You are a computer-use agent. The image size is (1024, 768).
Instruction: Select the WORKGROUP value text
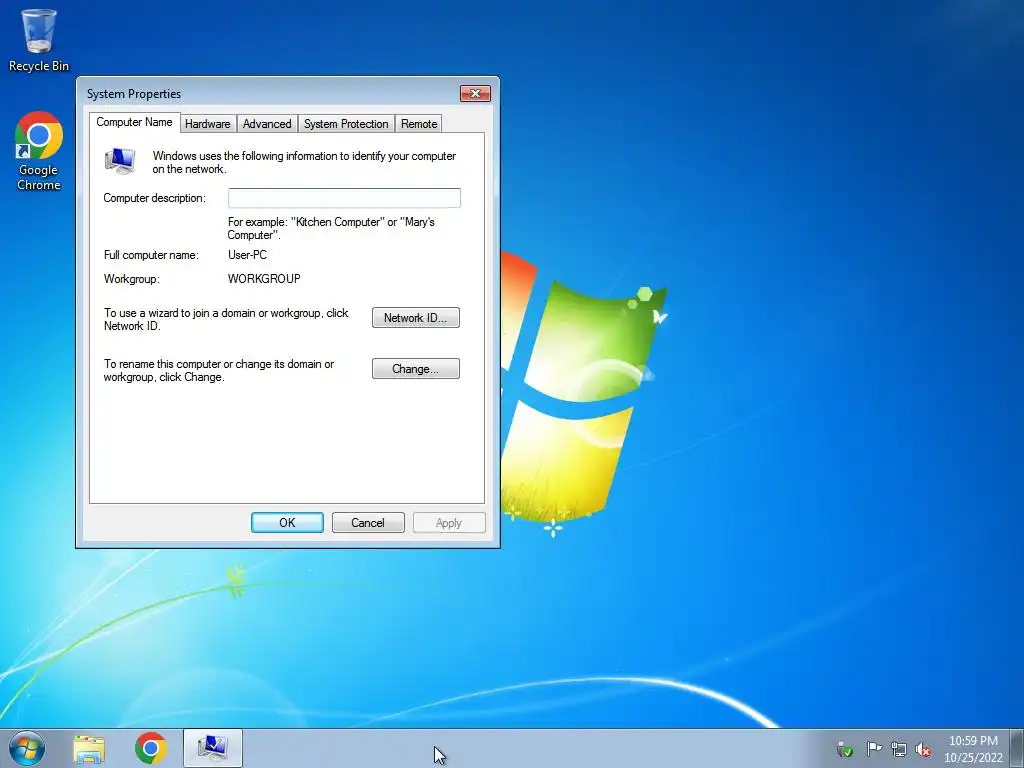click(x=264, y=279)
